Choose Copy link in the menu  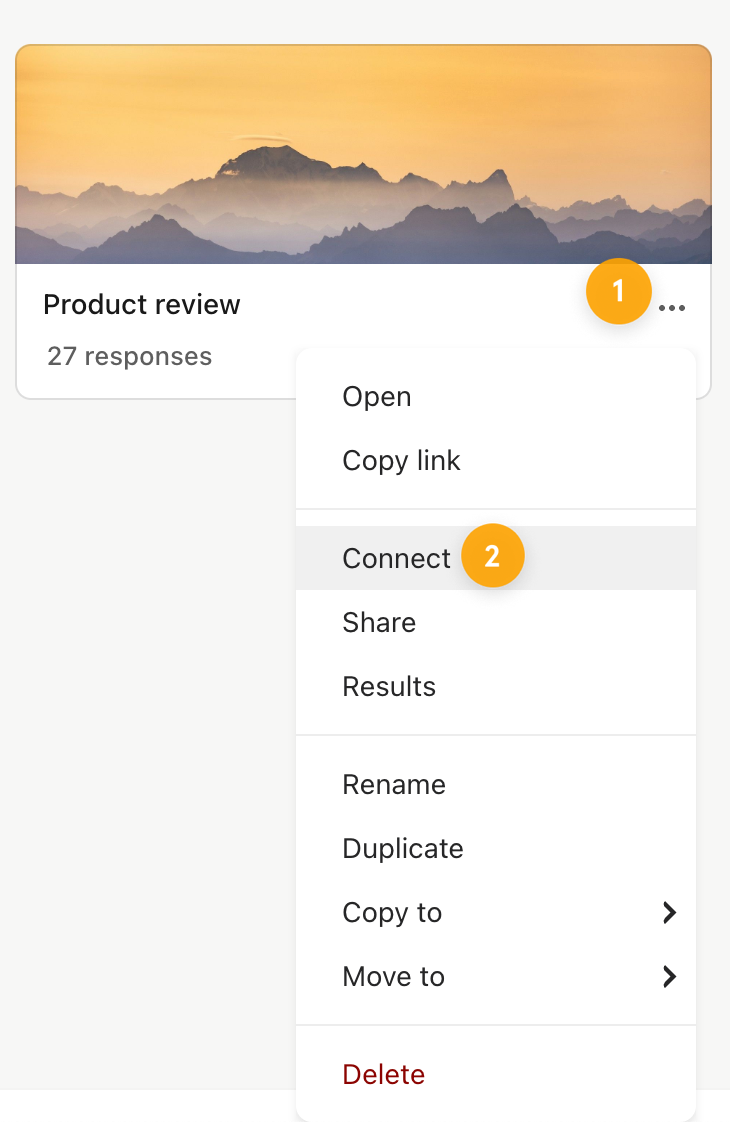pos(496,460)
